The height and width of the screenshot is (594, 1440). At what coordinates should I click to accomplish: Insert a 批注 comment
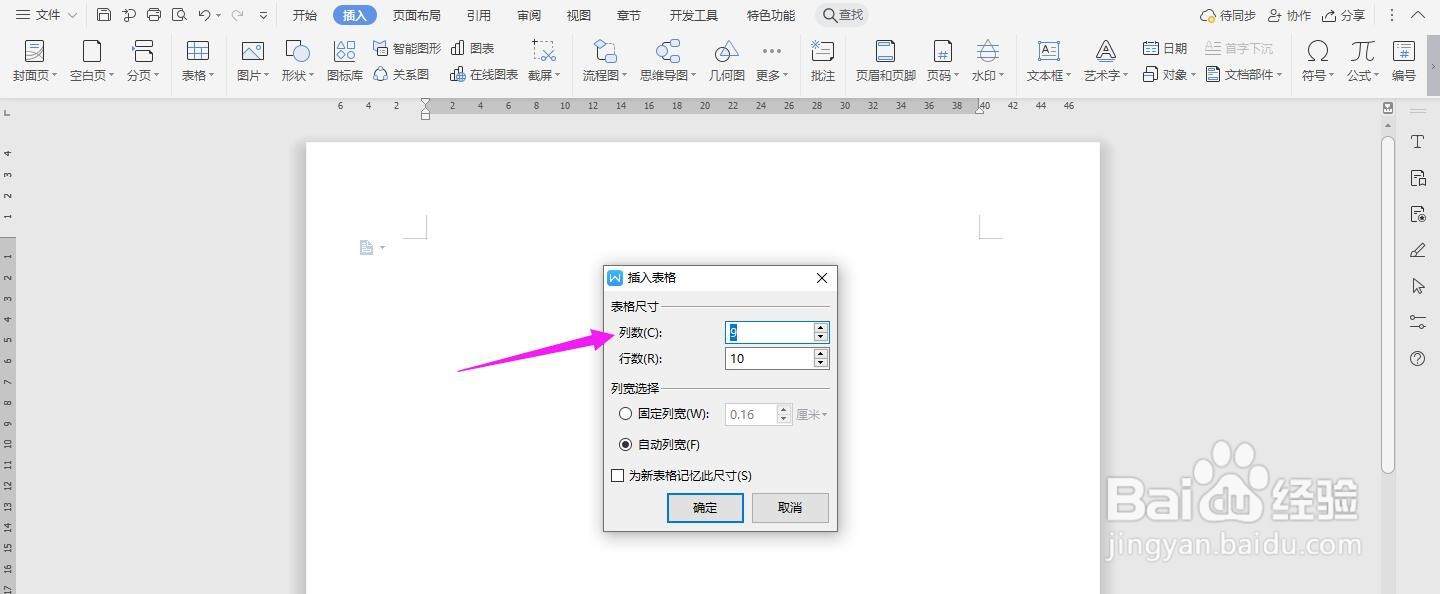click(x=822, y=60)
